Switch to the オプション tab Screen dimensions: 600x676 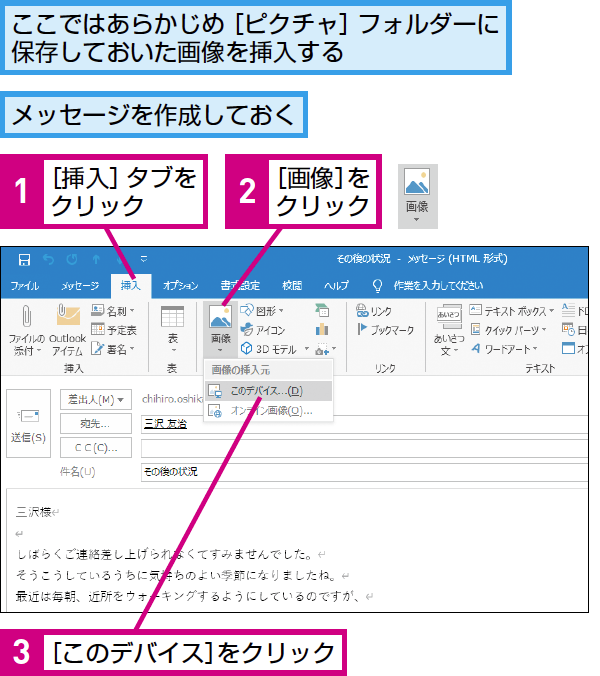(x=181, y=286)
